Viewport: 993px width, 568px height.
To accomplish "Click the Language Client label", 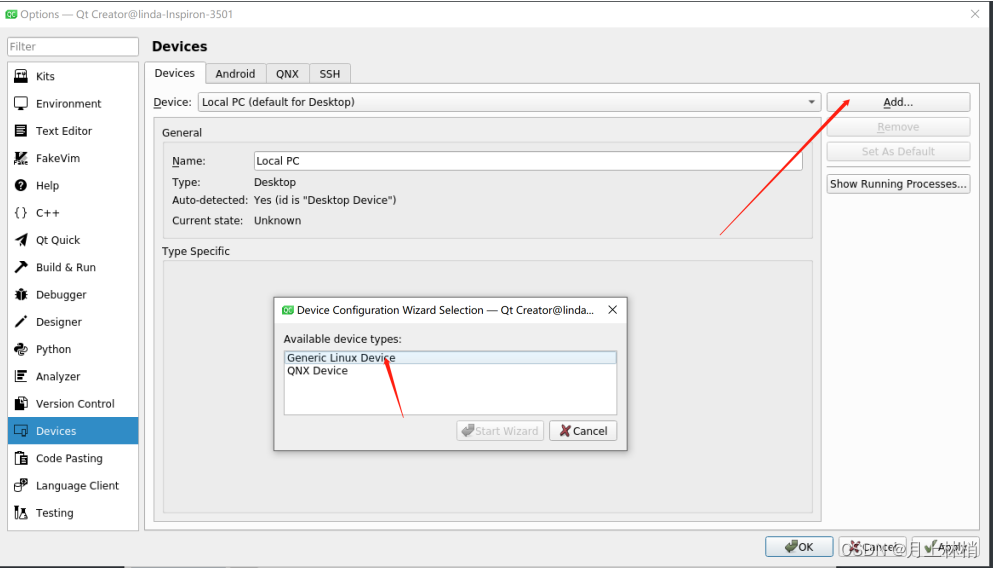I will point(77,485).
